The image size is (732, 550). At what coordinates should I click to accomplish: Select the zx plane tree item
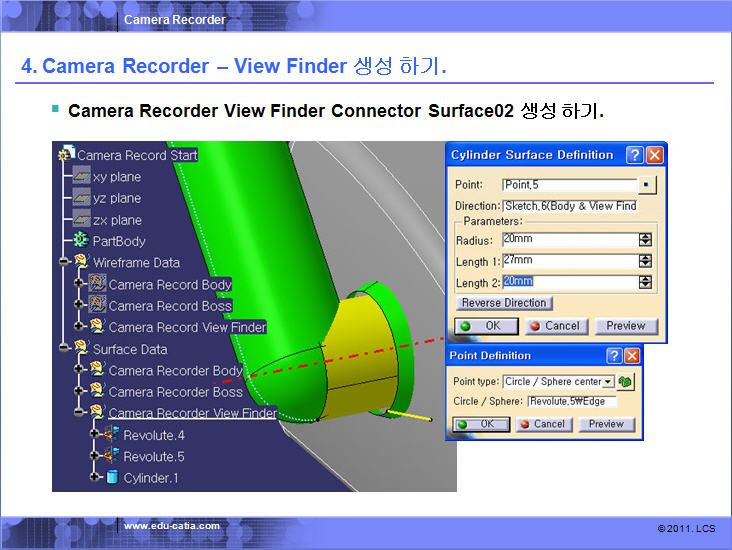tap(117, 220)
